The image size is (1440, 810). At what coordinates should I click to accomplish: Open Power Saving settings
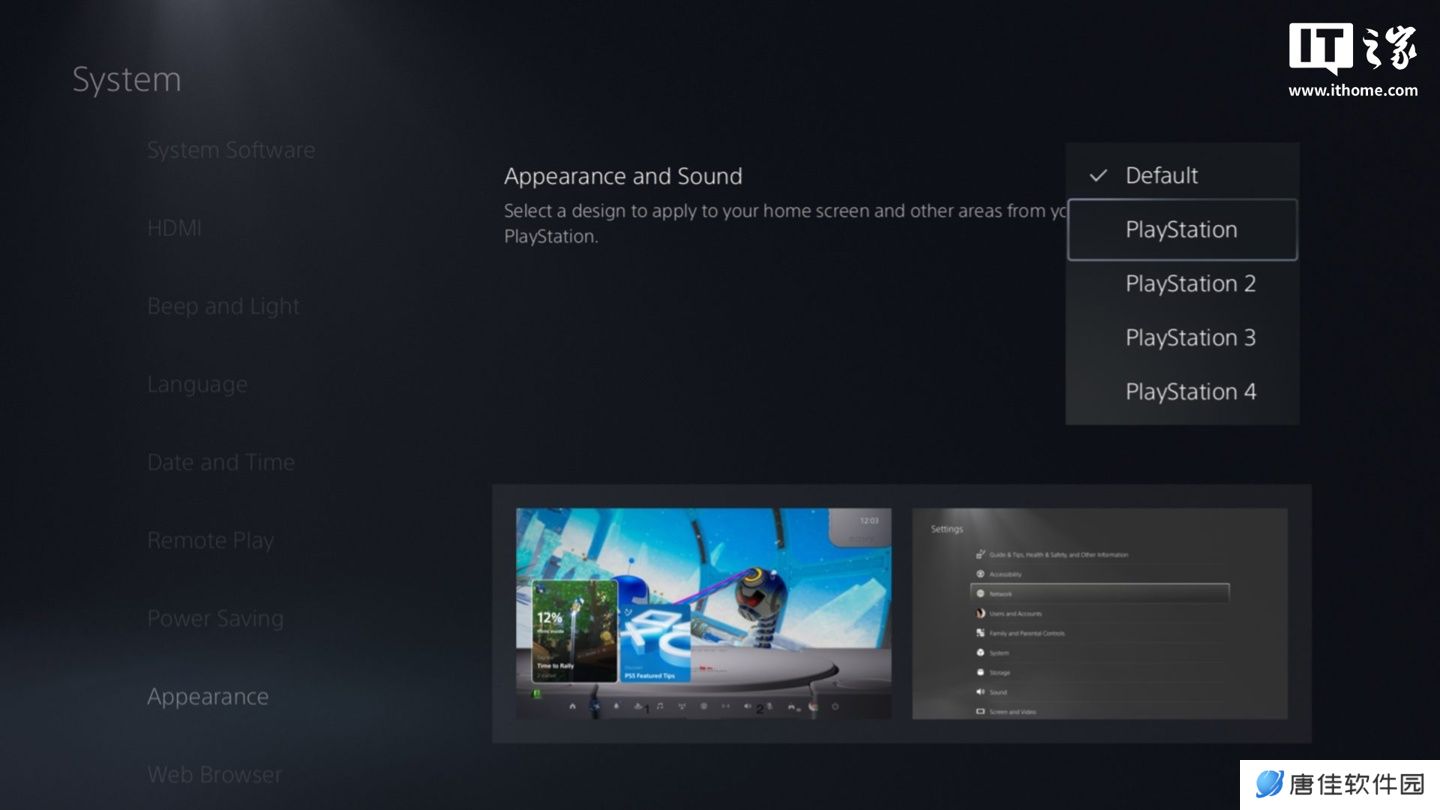(215, 618)
